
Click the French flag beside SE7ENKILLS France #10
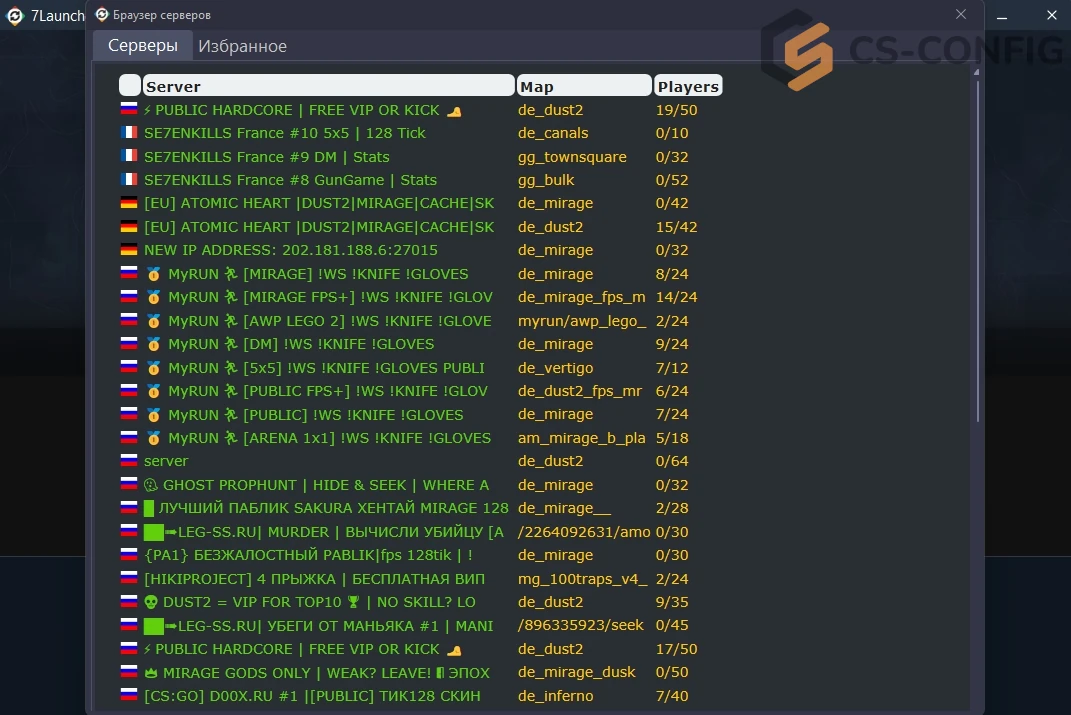(x=129, y=133)
